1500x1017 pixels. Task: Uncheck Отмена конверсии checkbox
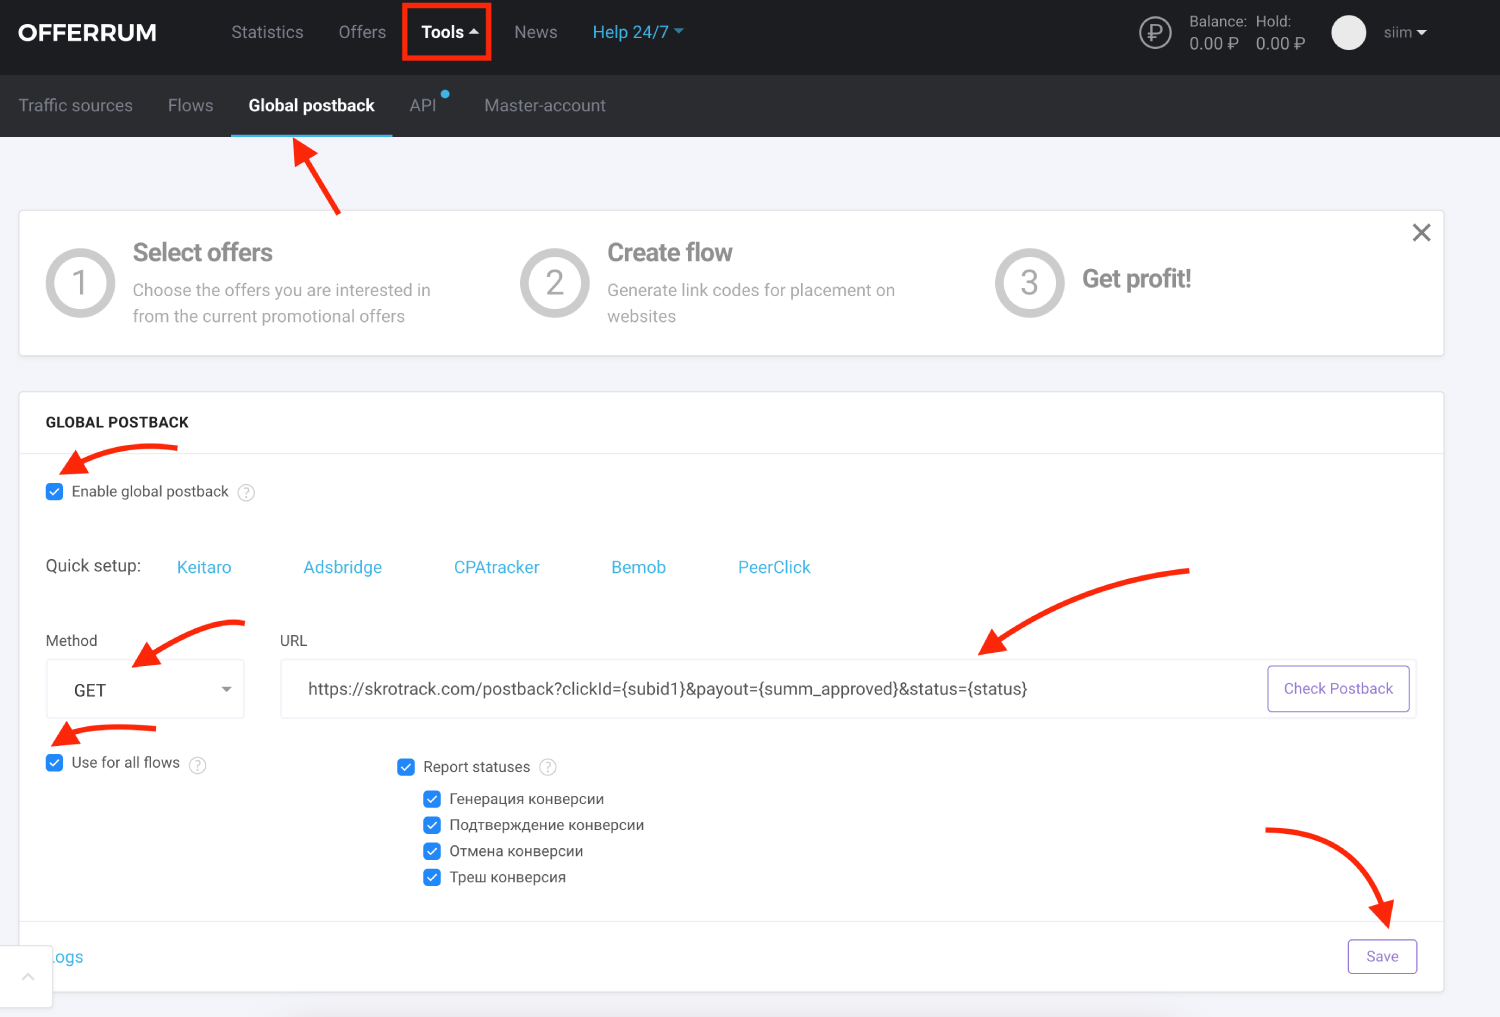click(432, 851)
